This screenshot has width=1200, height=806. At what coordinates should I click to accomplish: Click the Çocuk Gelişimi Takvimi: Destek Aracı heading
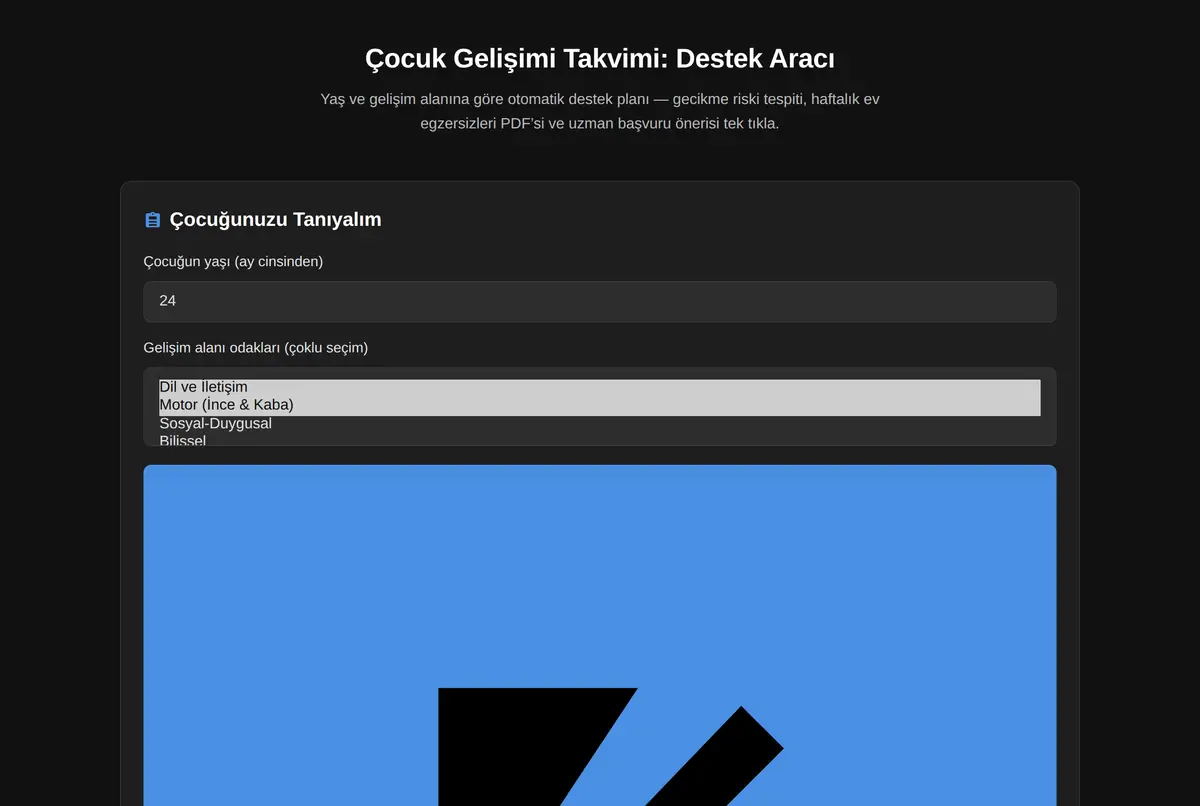coord(600,59)
